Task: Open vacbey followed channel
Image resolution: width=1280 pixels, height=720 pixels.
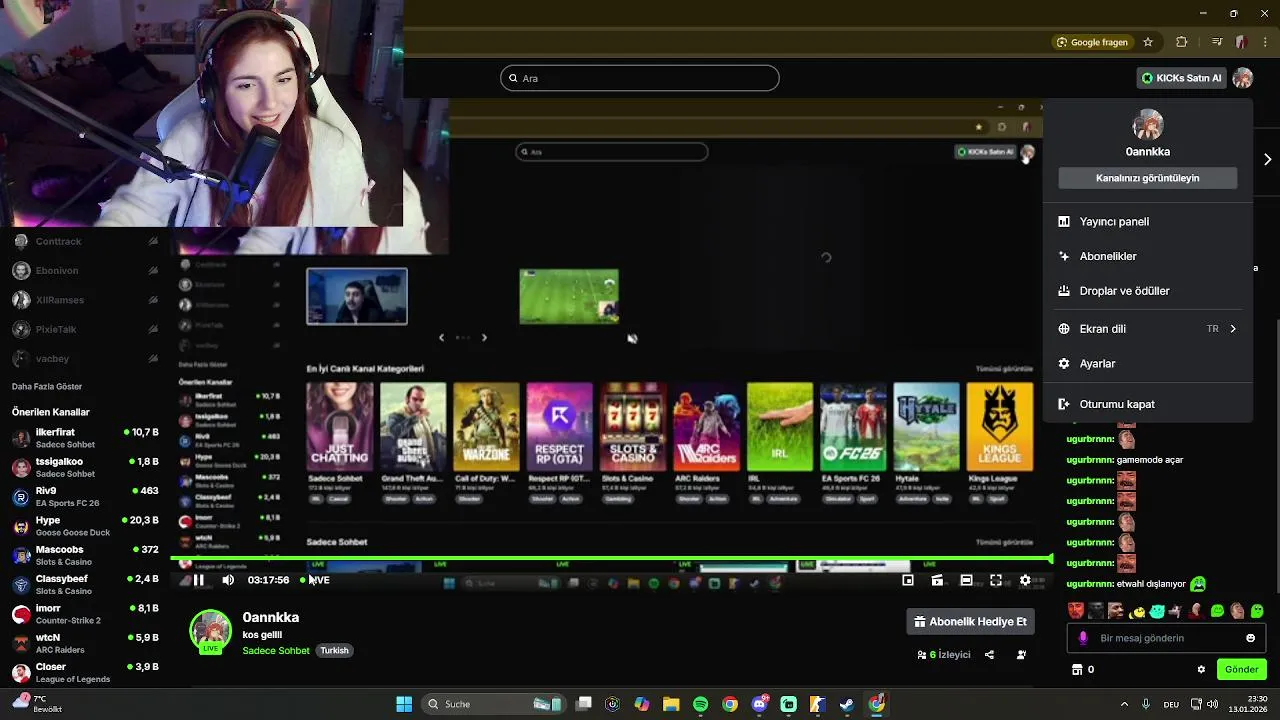Action: 85,359
